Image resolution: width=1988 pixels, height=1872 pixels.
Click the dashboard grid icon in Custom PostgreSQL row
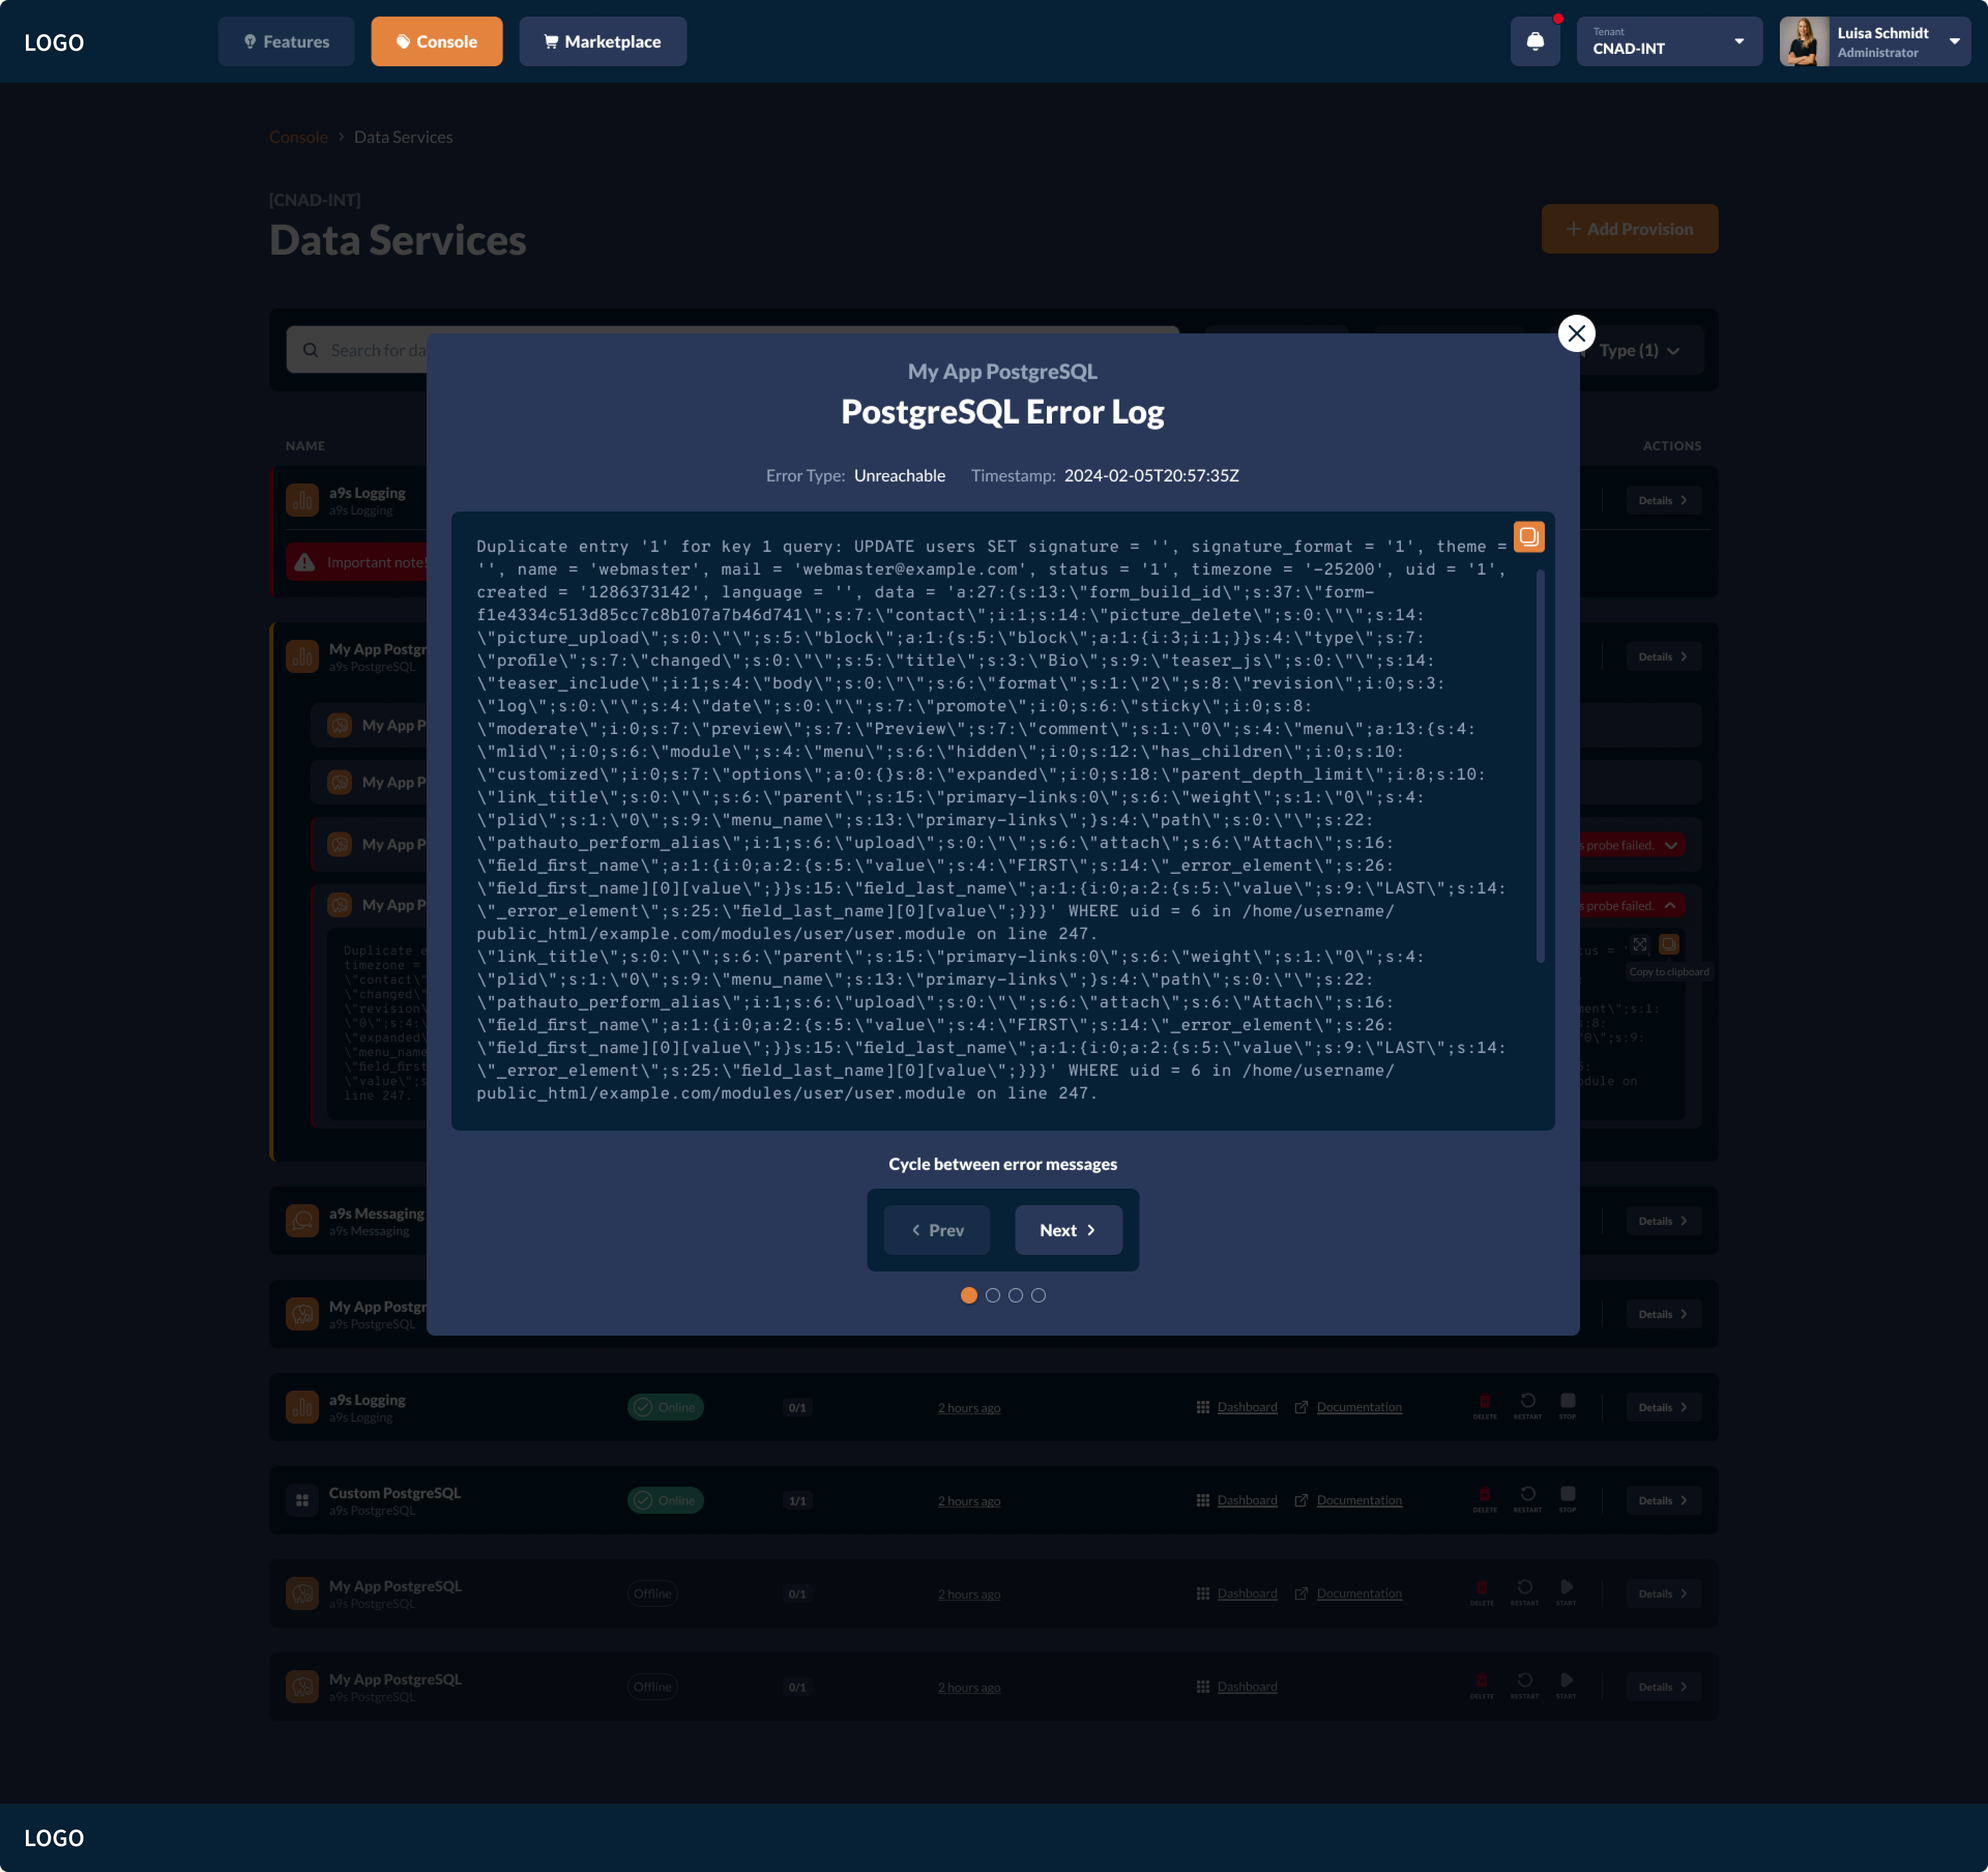tap(1202, 1500)
